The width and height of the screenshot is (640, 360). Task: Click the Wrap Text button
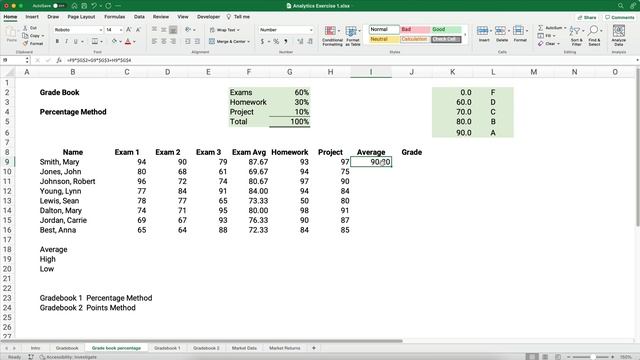tap(224, 30)
